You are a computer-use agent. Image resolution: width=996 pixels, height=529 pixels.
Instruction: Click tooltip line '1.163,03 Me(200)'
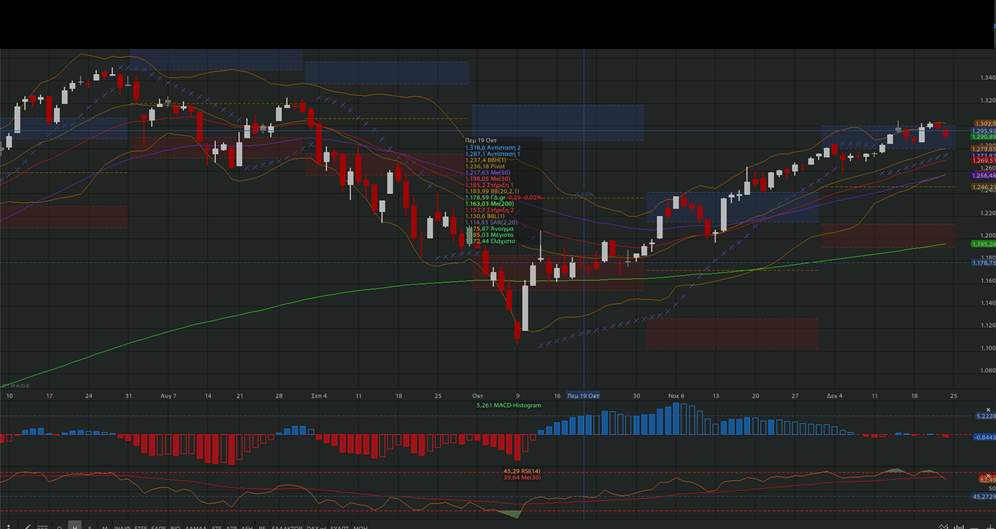[490, 204]
